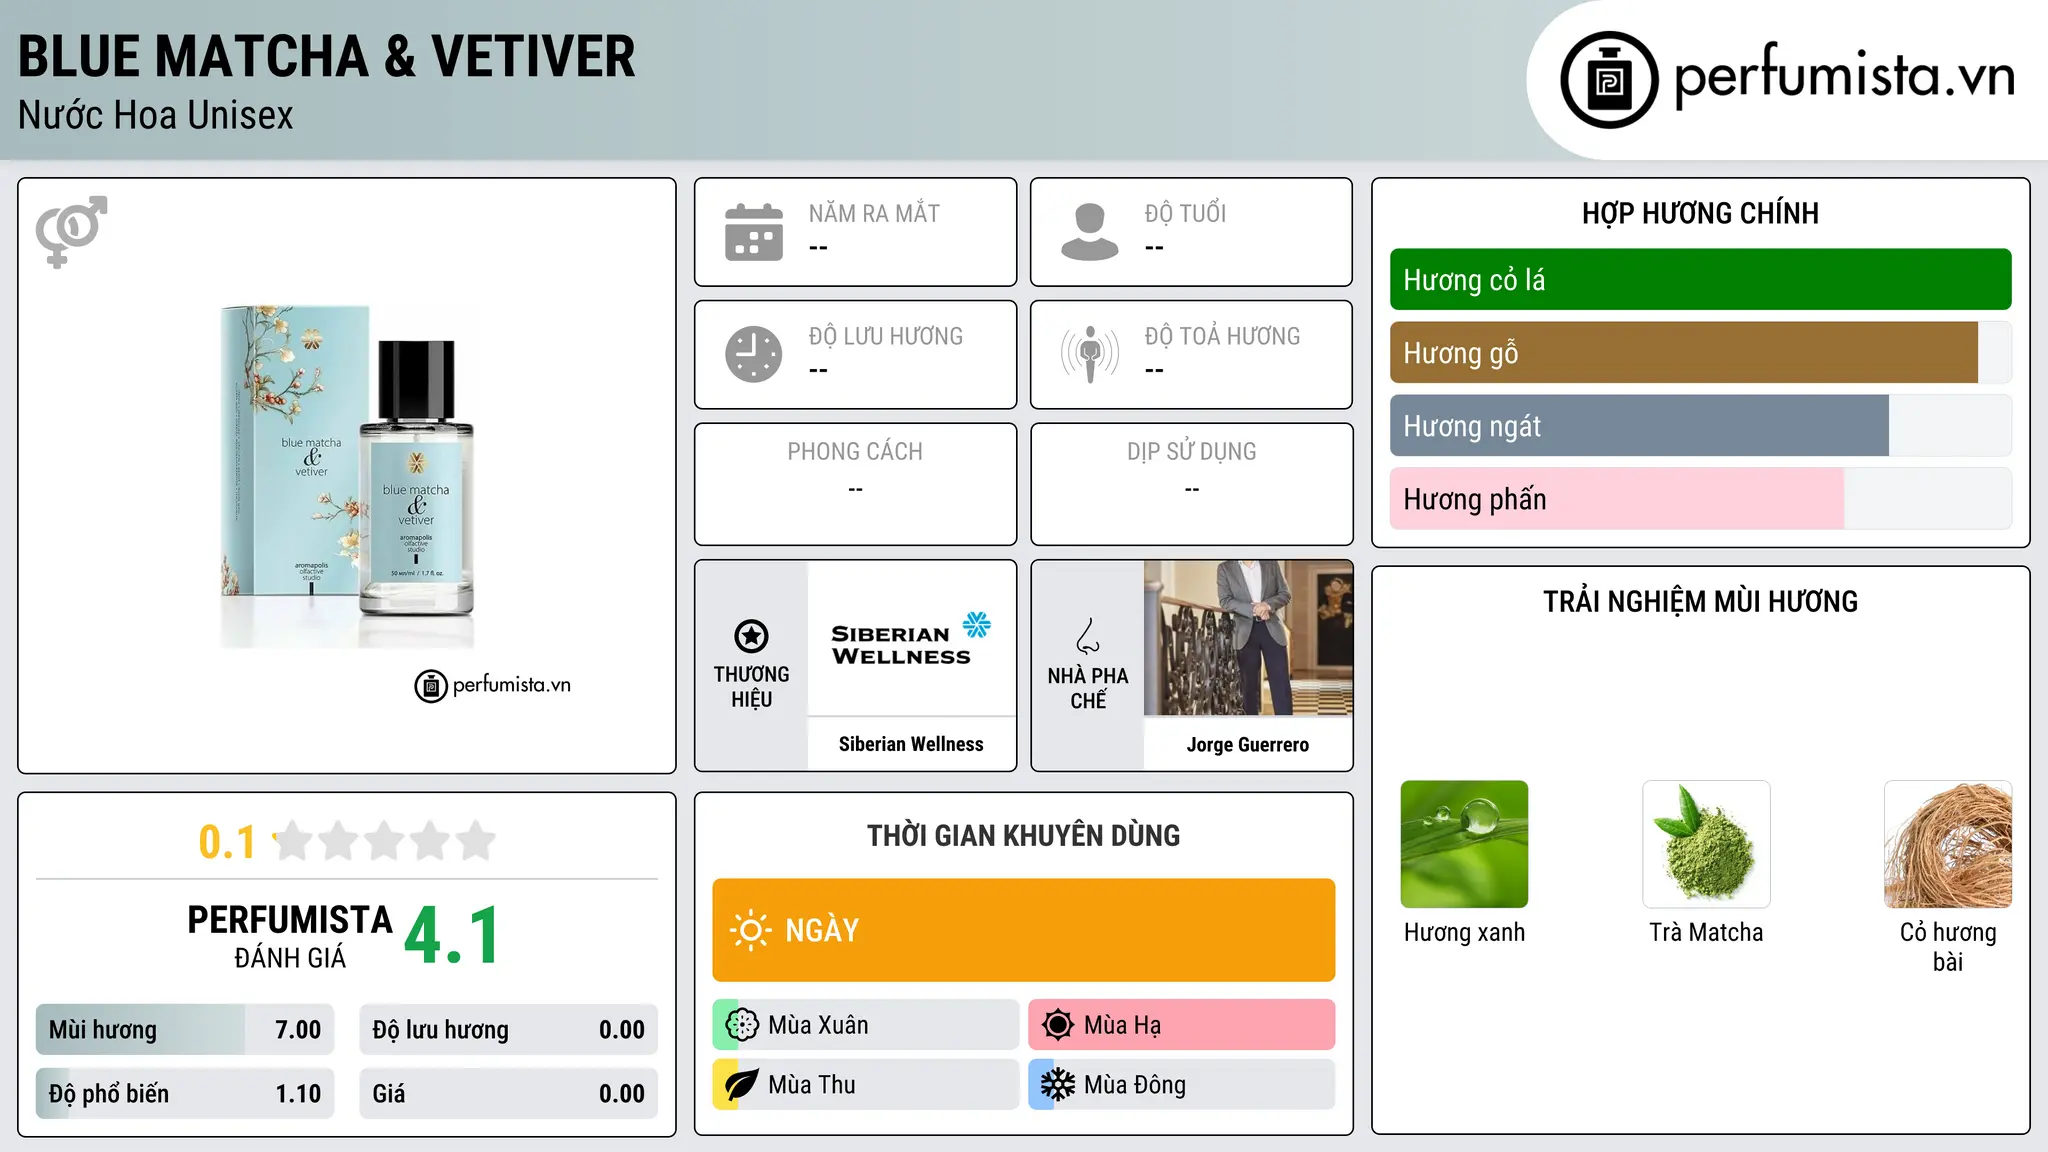Click the calendar icon beside Năm ra mắt
This screenshot has height=1152, width=2048.
click(x=754, y=232)
